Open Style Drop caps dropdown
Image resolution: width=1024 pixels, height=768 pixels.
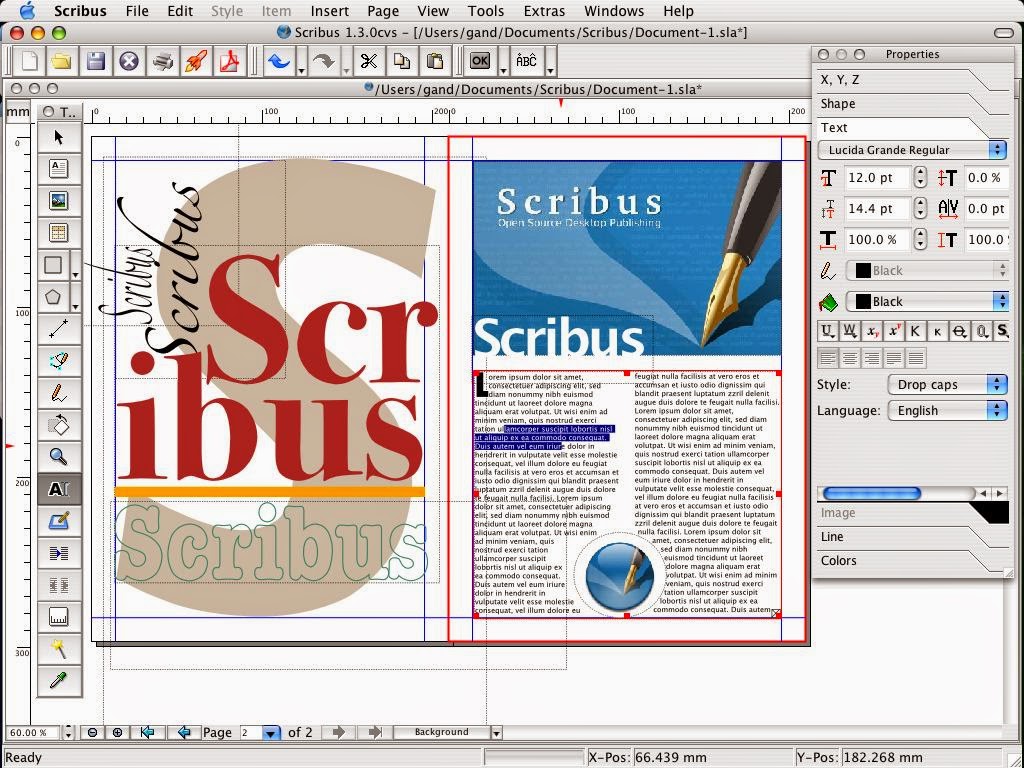click(x=947, y=384)
